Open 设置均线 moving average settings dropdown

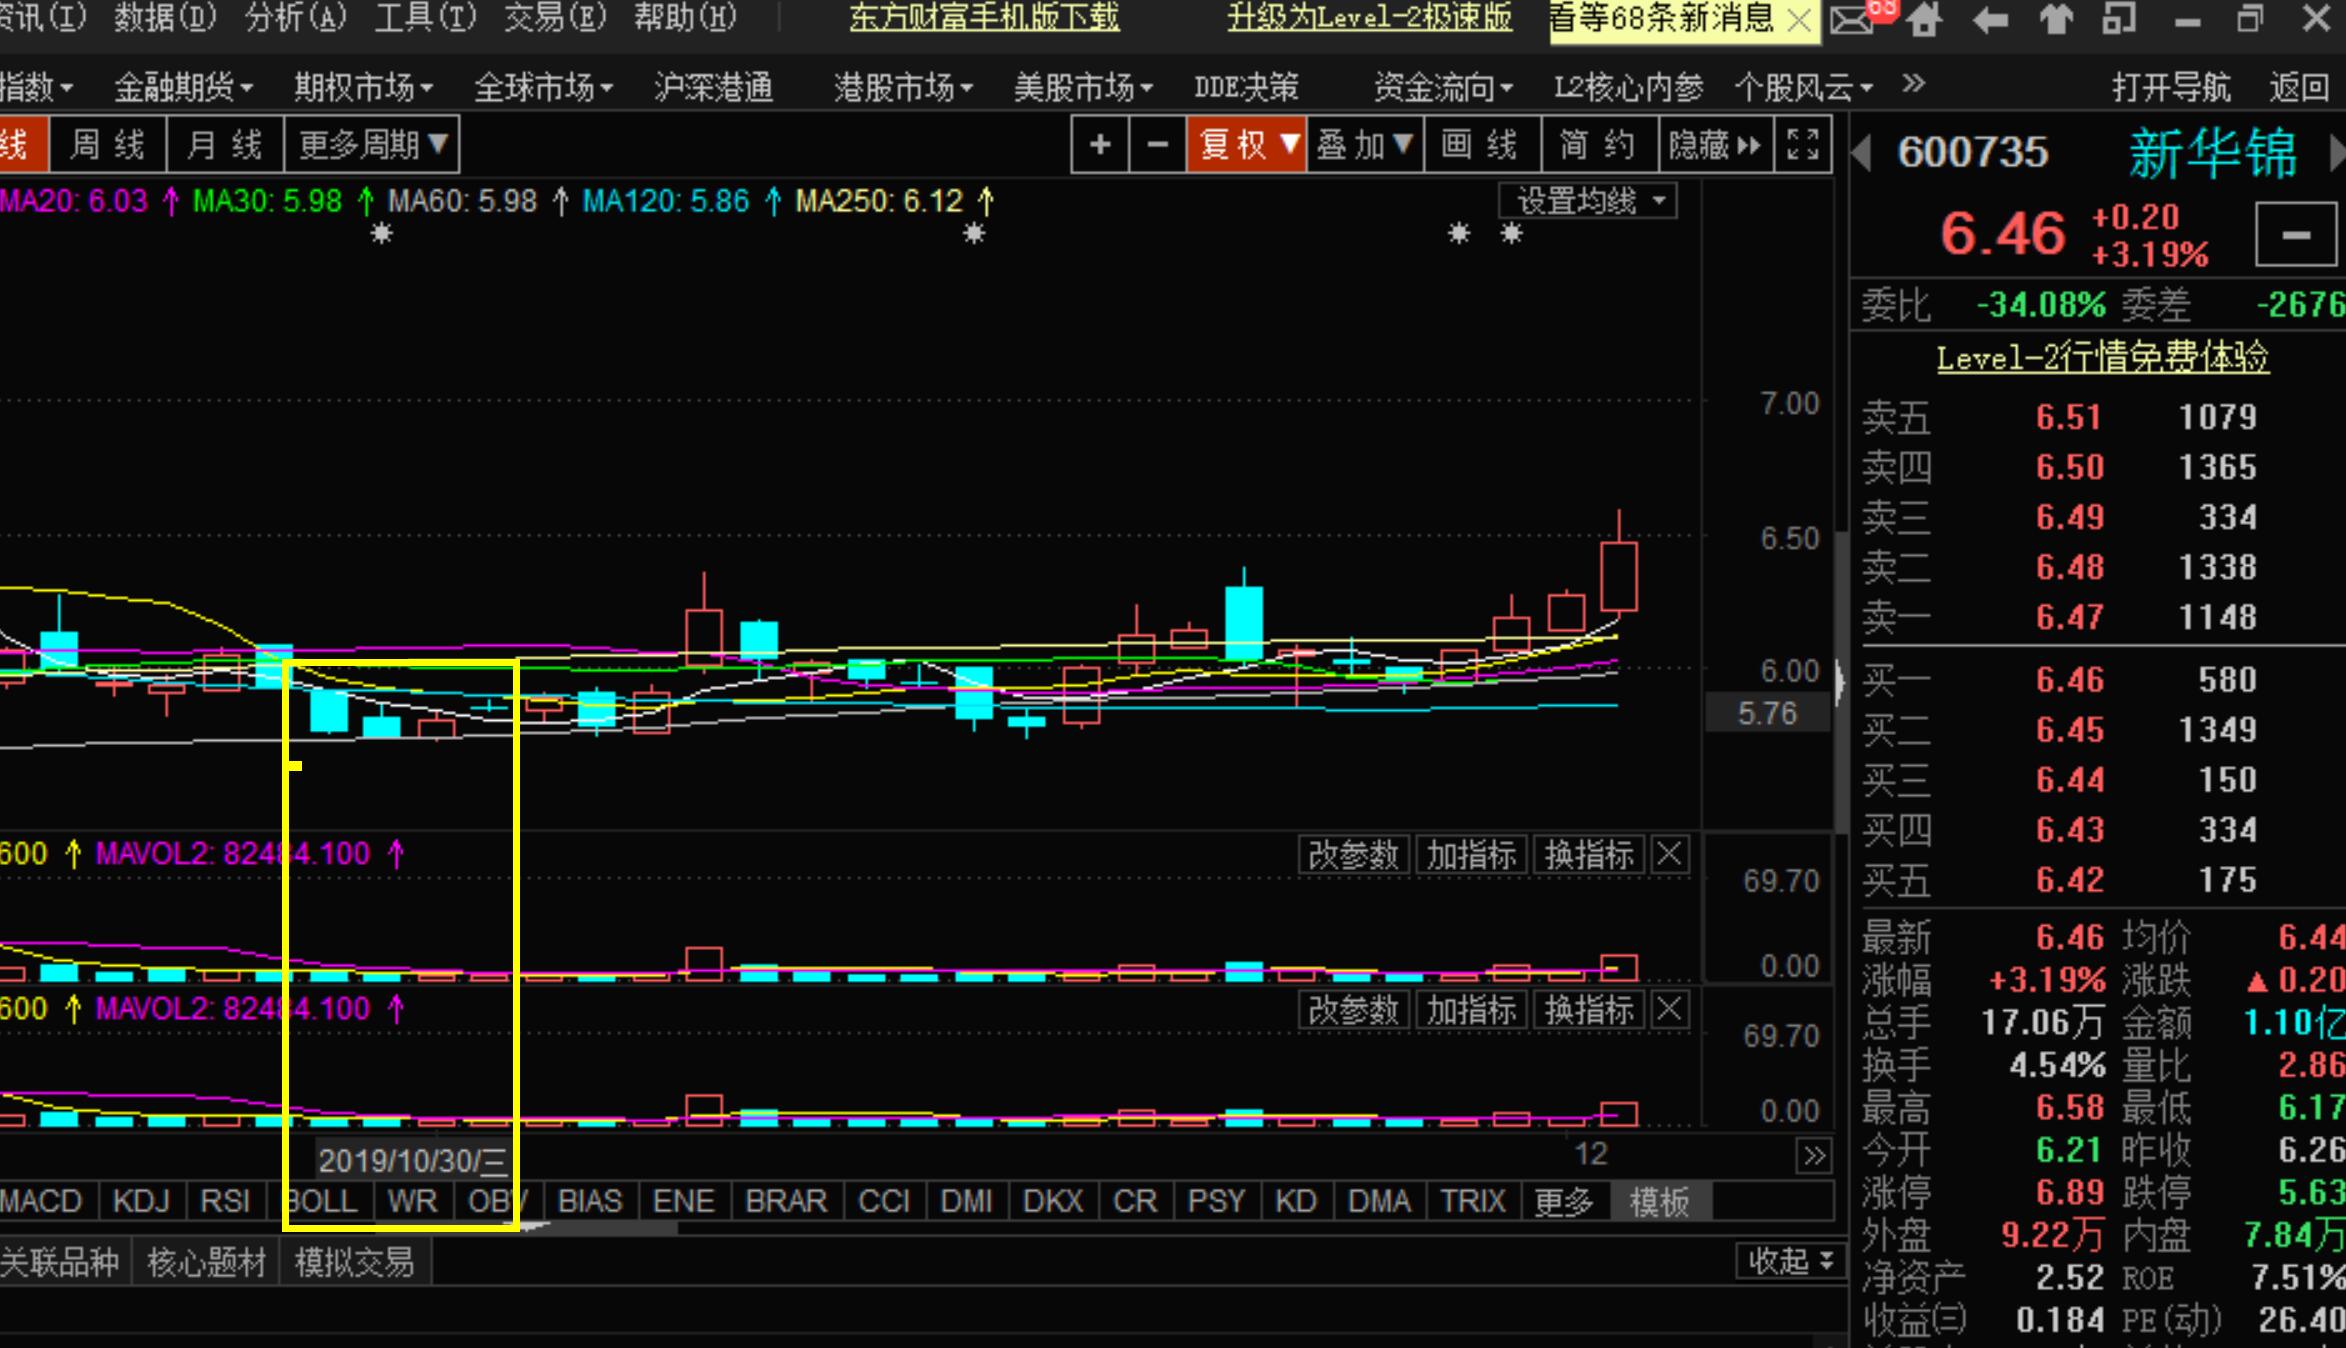point(1588,201)
